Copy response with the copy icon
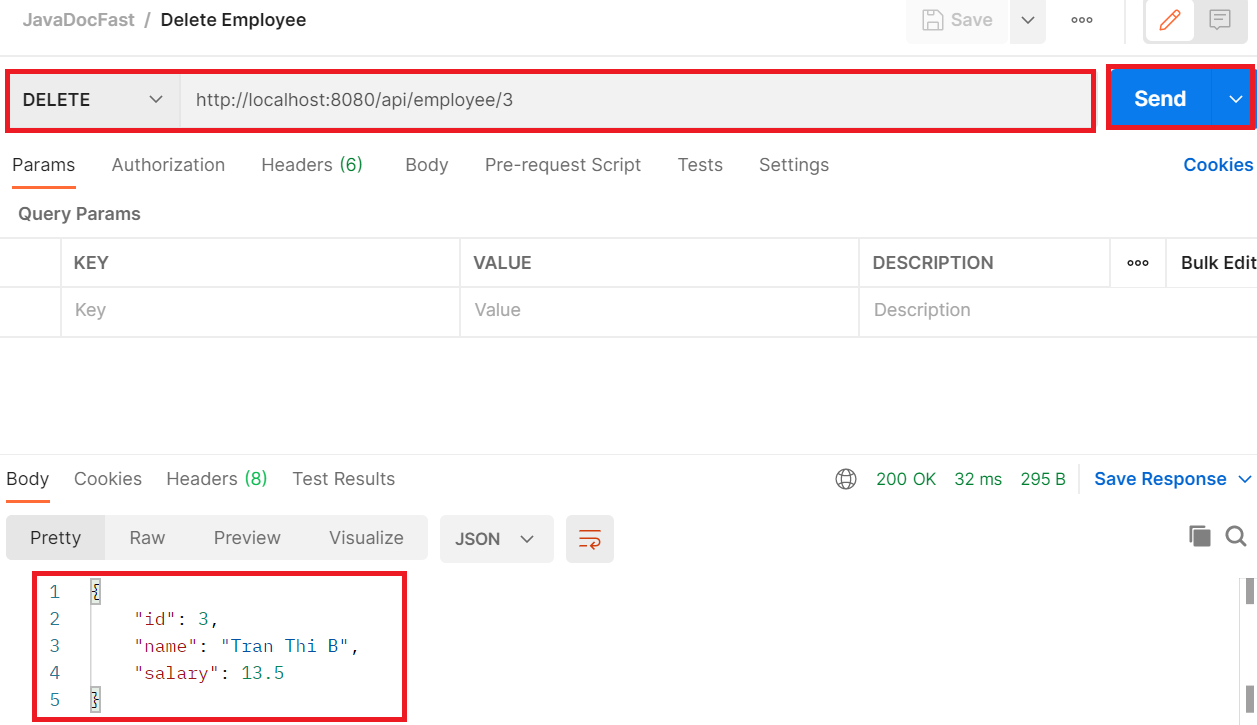Viewport: 1257px width, 725px height. pos(1200,536)
